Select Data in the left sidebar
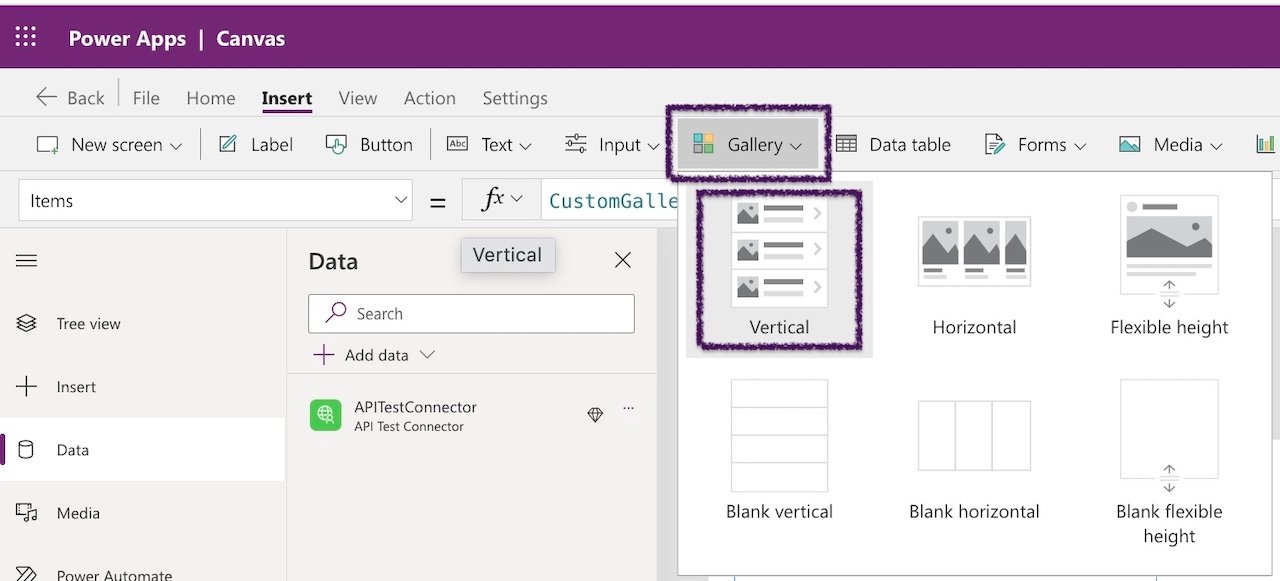This screenshot has width=1280, height=581. pyautogui.click(x=142, y=450)
